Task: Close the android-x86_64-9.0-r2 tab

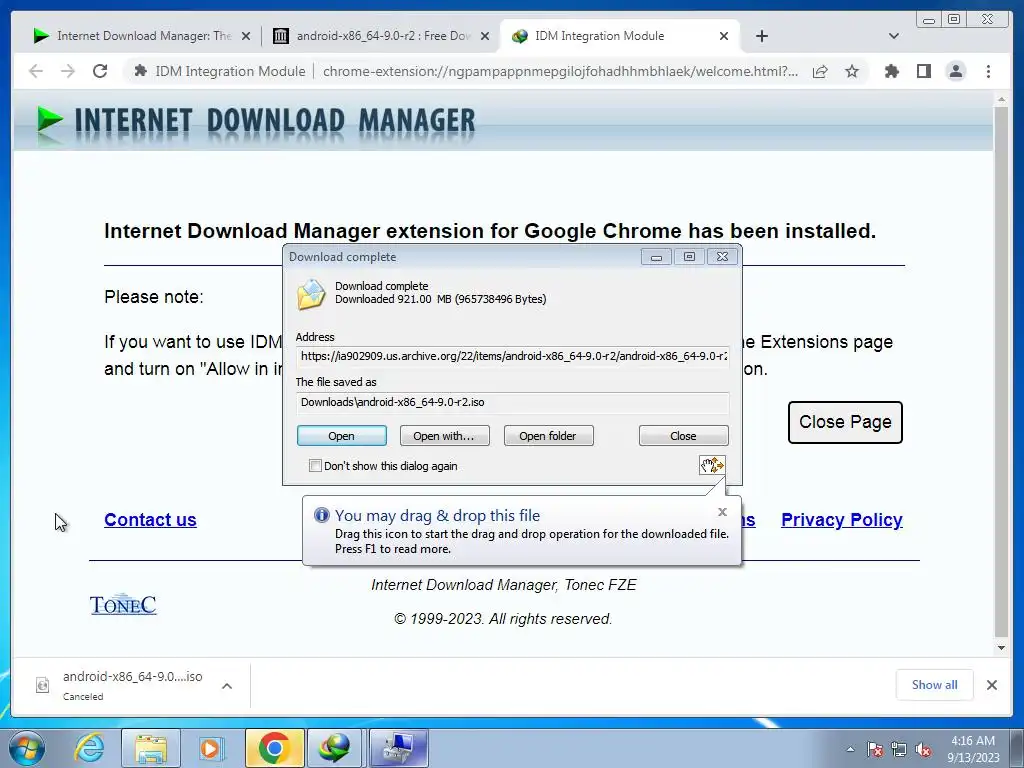Action: tap(485, 36)
